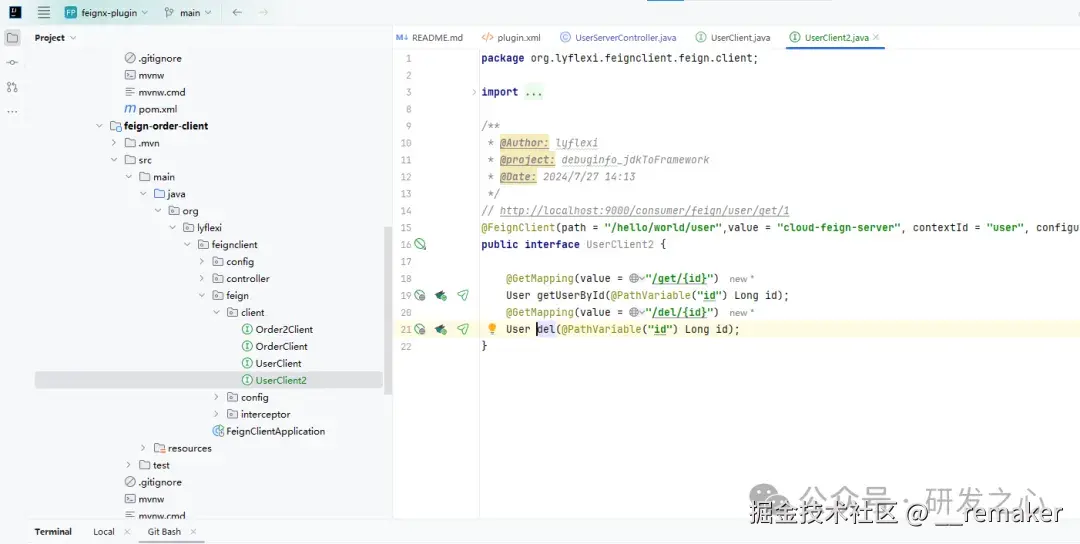
Task: Collapse the lyflexi package
Action: (172, 228)
